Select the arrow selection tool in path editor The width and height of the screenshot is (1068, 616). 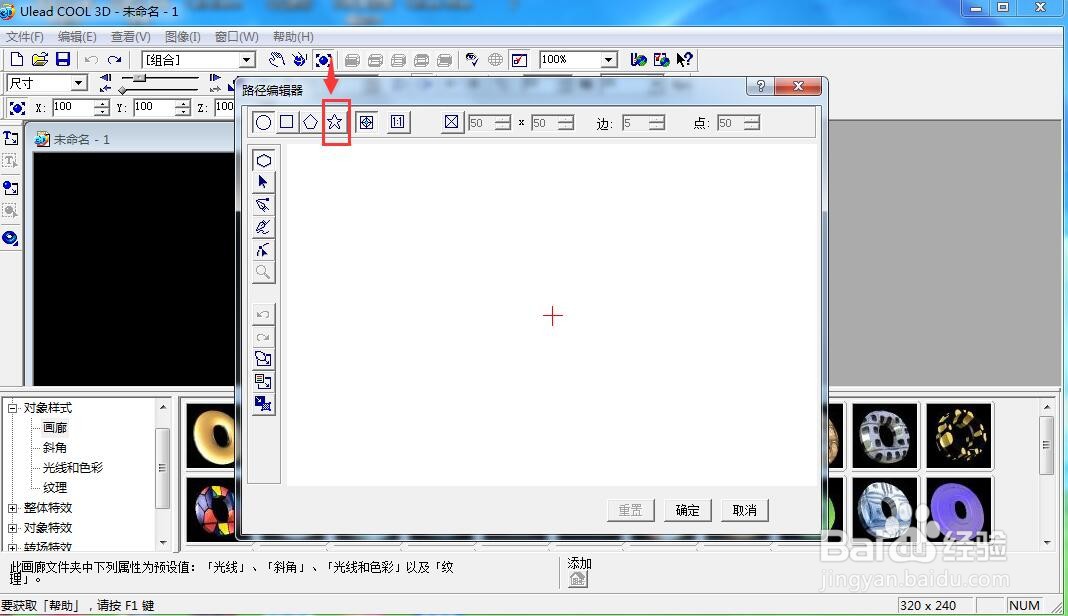264,183
